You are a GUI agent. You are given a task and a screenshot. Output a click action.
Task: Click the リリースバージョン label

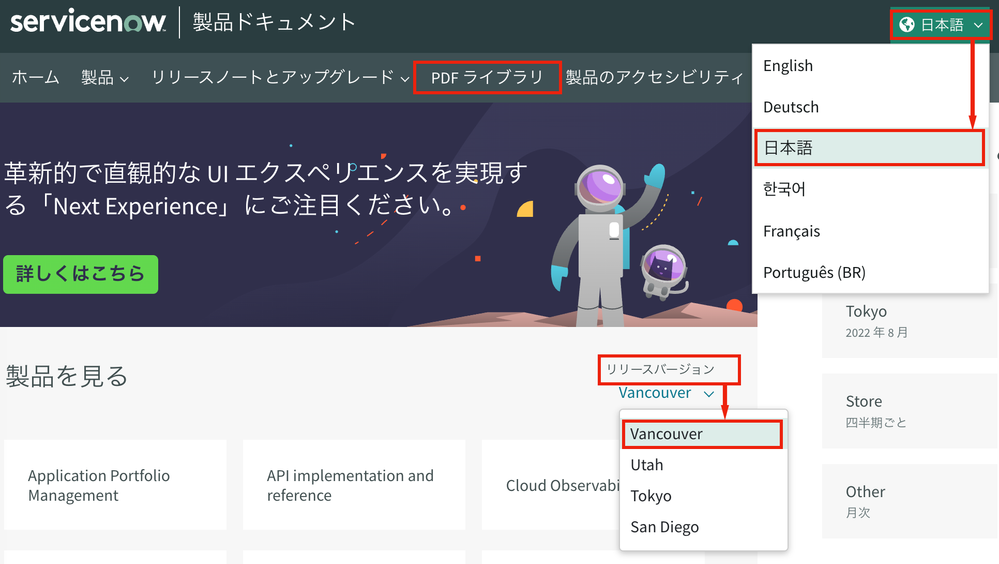pos(660,370)
